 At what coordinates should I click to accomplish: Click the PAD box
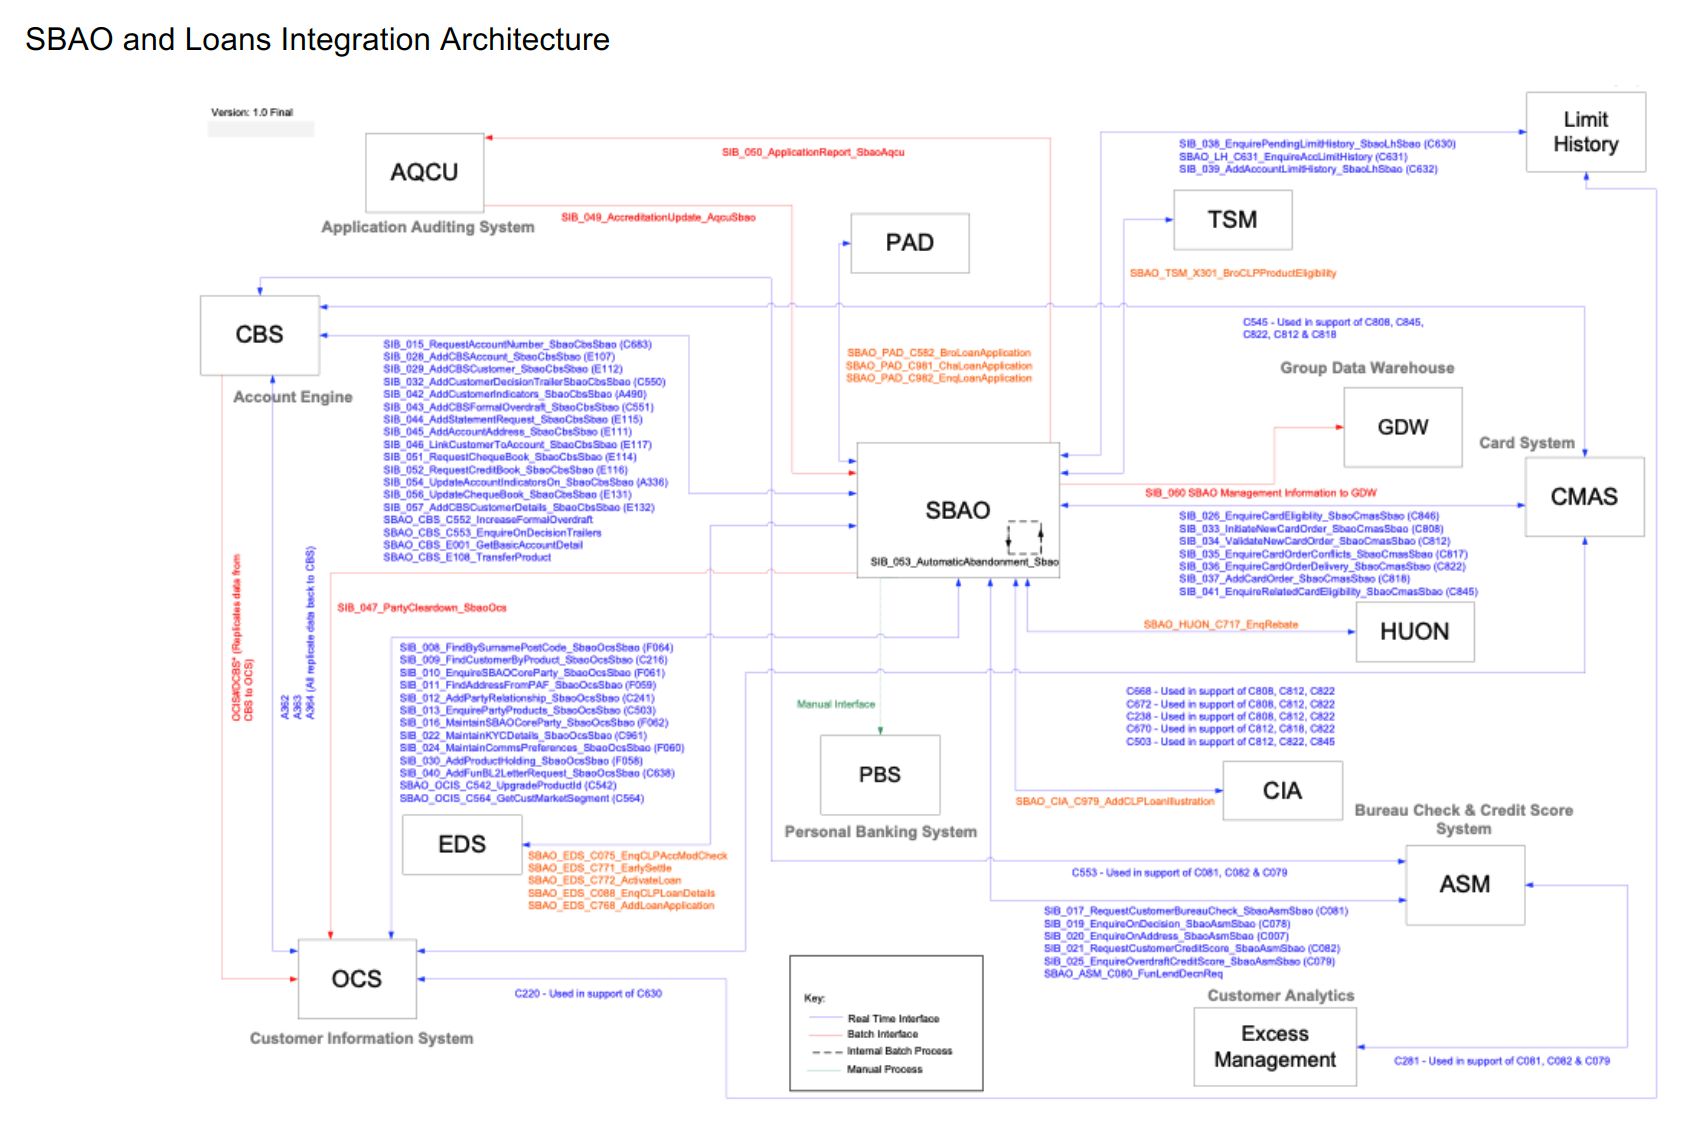click(909, 243)
